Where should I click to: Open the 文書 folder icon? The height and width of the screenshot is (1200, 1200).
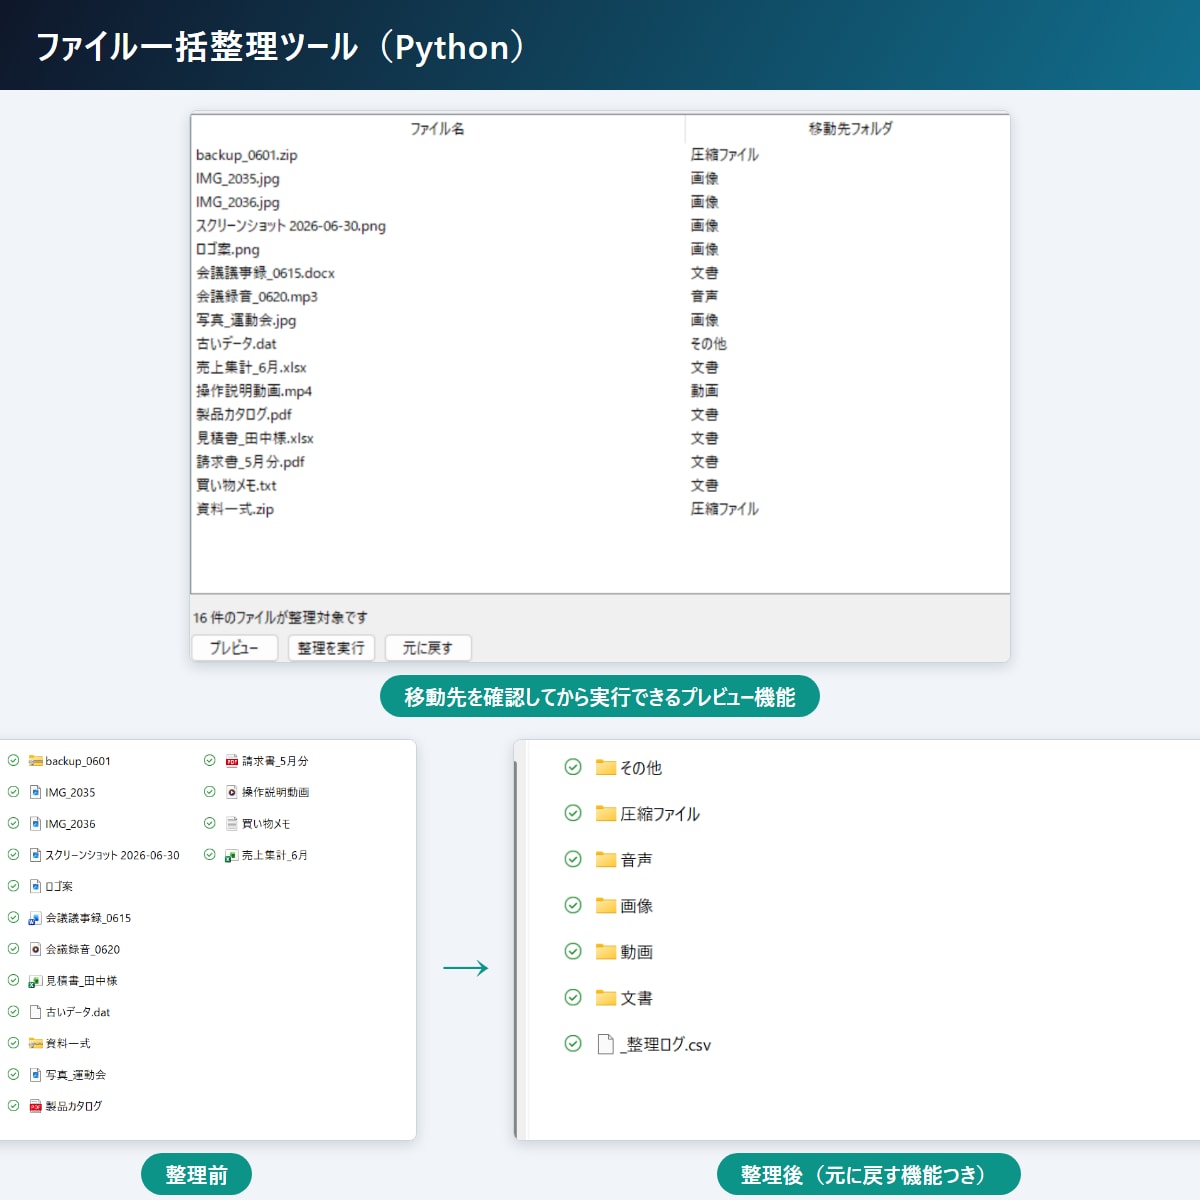(x=606, y=997)
